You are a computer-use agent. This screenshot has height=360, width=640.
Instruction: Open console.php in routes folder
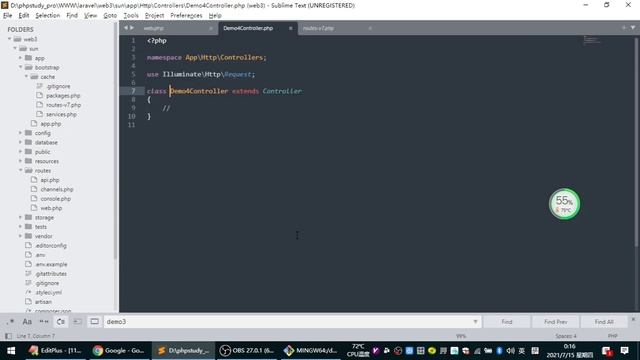[56, 199]
